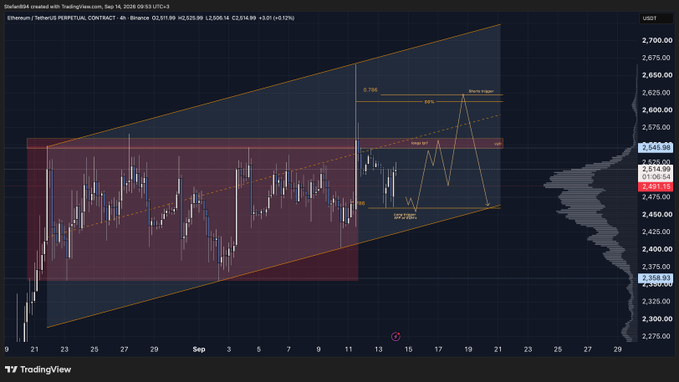Click the change value +3.01 (+0.12%)

pyautogui.click(x=276, y=18)
